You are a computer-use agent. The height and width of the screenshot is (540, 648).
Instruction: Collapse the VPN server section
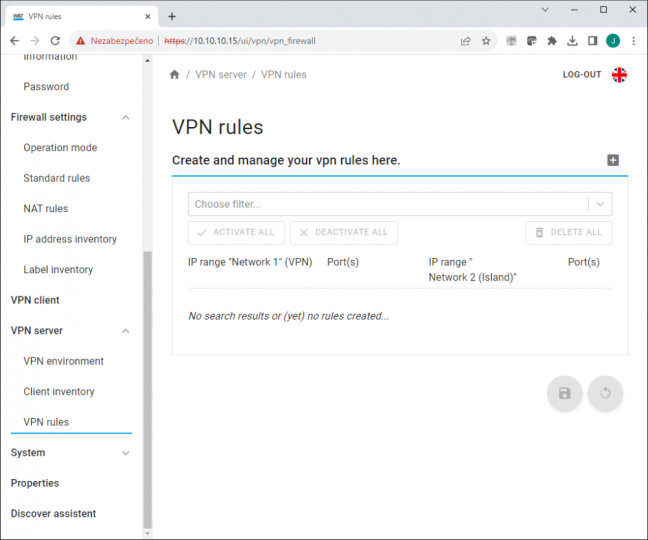click(126, 331)
